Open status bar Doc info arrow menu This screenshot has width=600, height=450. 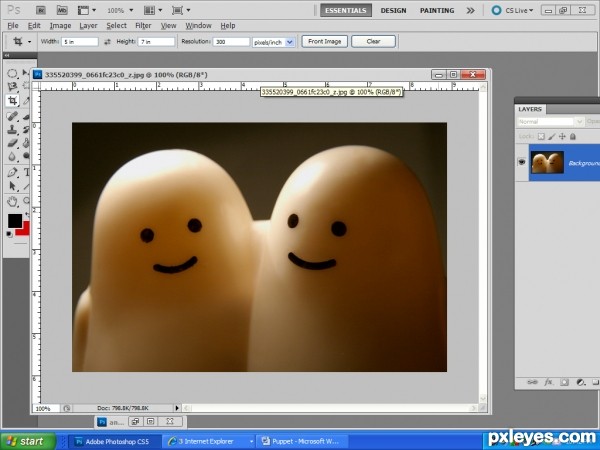point(177,408)
